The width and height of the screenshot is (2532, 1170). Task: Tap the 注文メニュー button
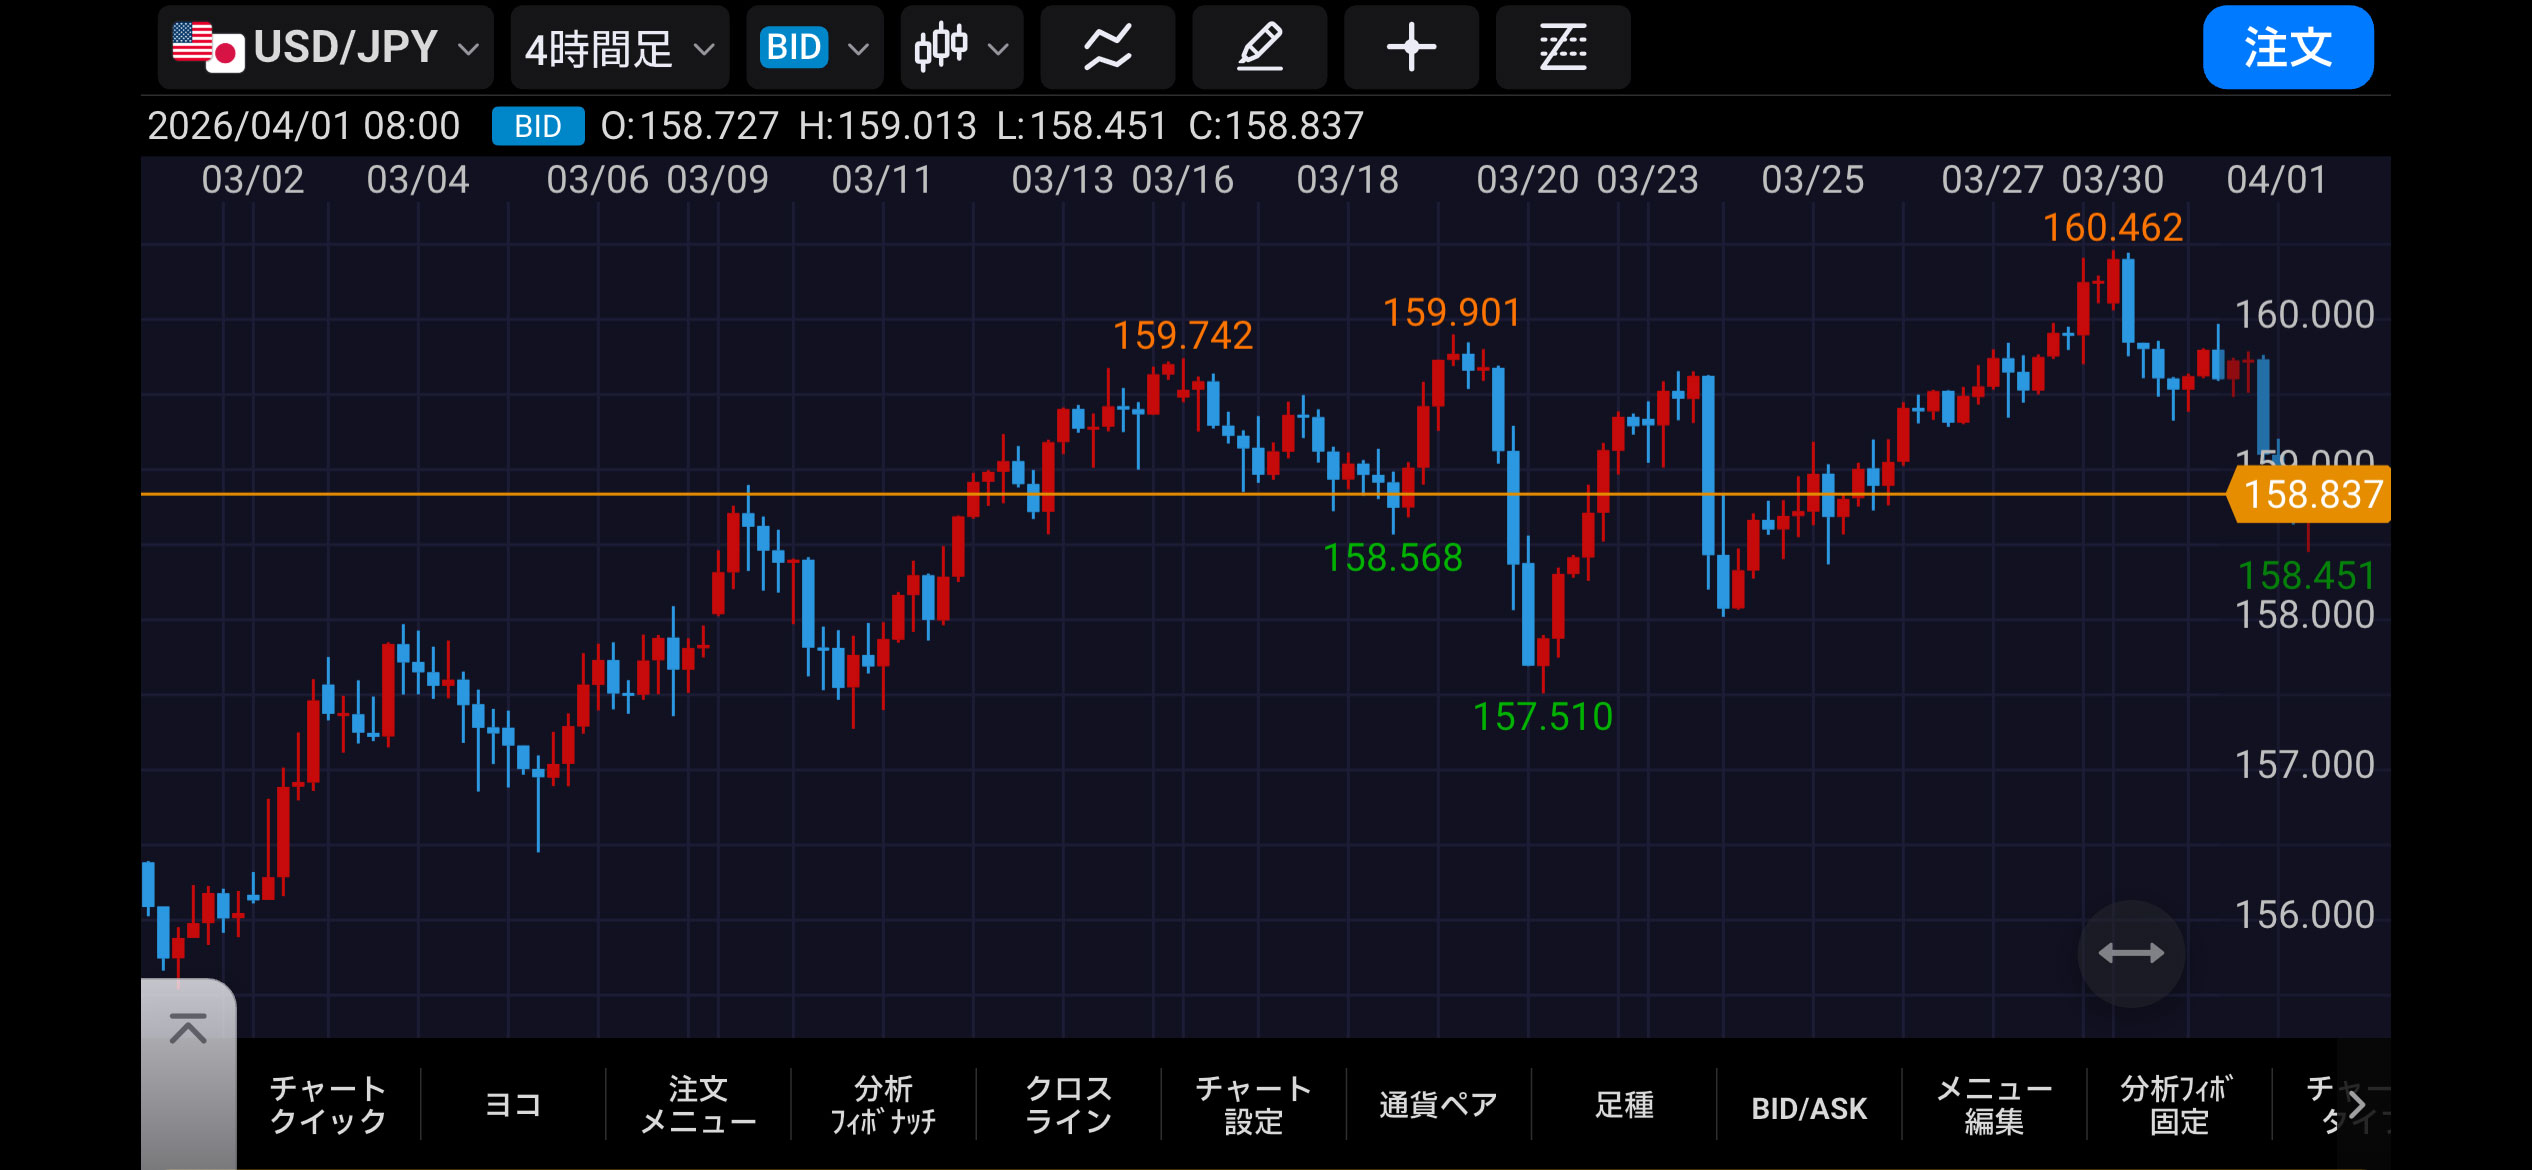tap(698, 1105)
